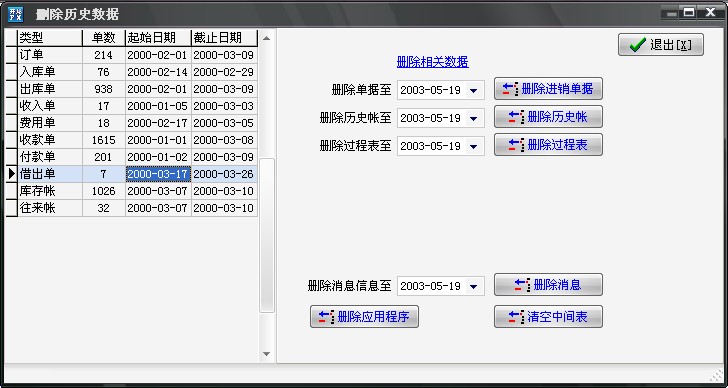
Task: Click row selector of 往来帐 row
Action: (12, 208)
